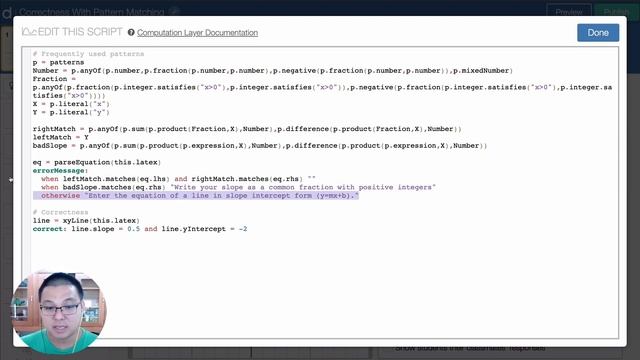Click the '# Correctness' comment
Screen dimensions: 640x360
coord(60,212)
